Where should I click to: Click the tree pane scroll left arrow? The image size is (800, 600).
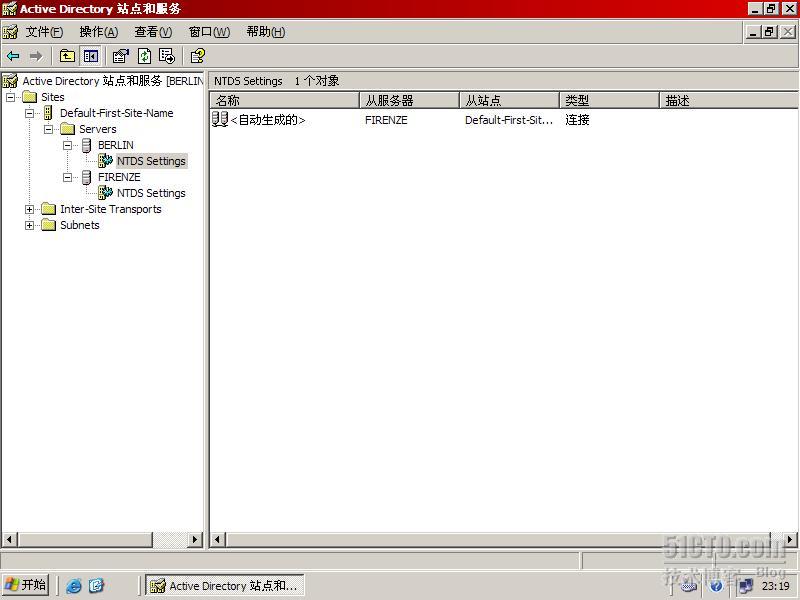10,539
